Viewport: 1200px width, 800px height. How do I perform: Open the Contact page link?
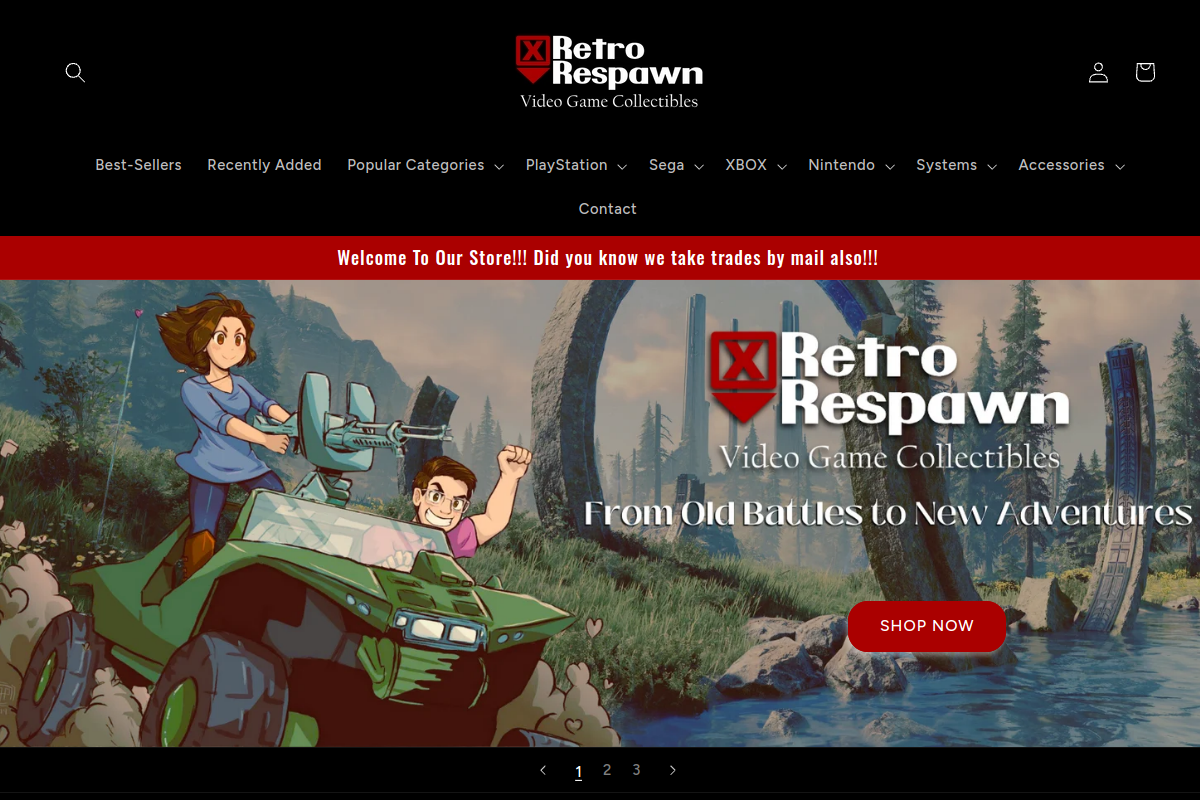[x=607, y=209]
